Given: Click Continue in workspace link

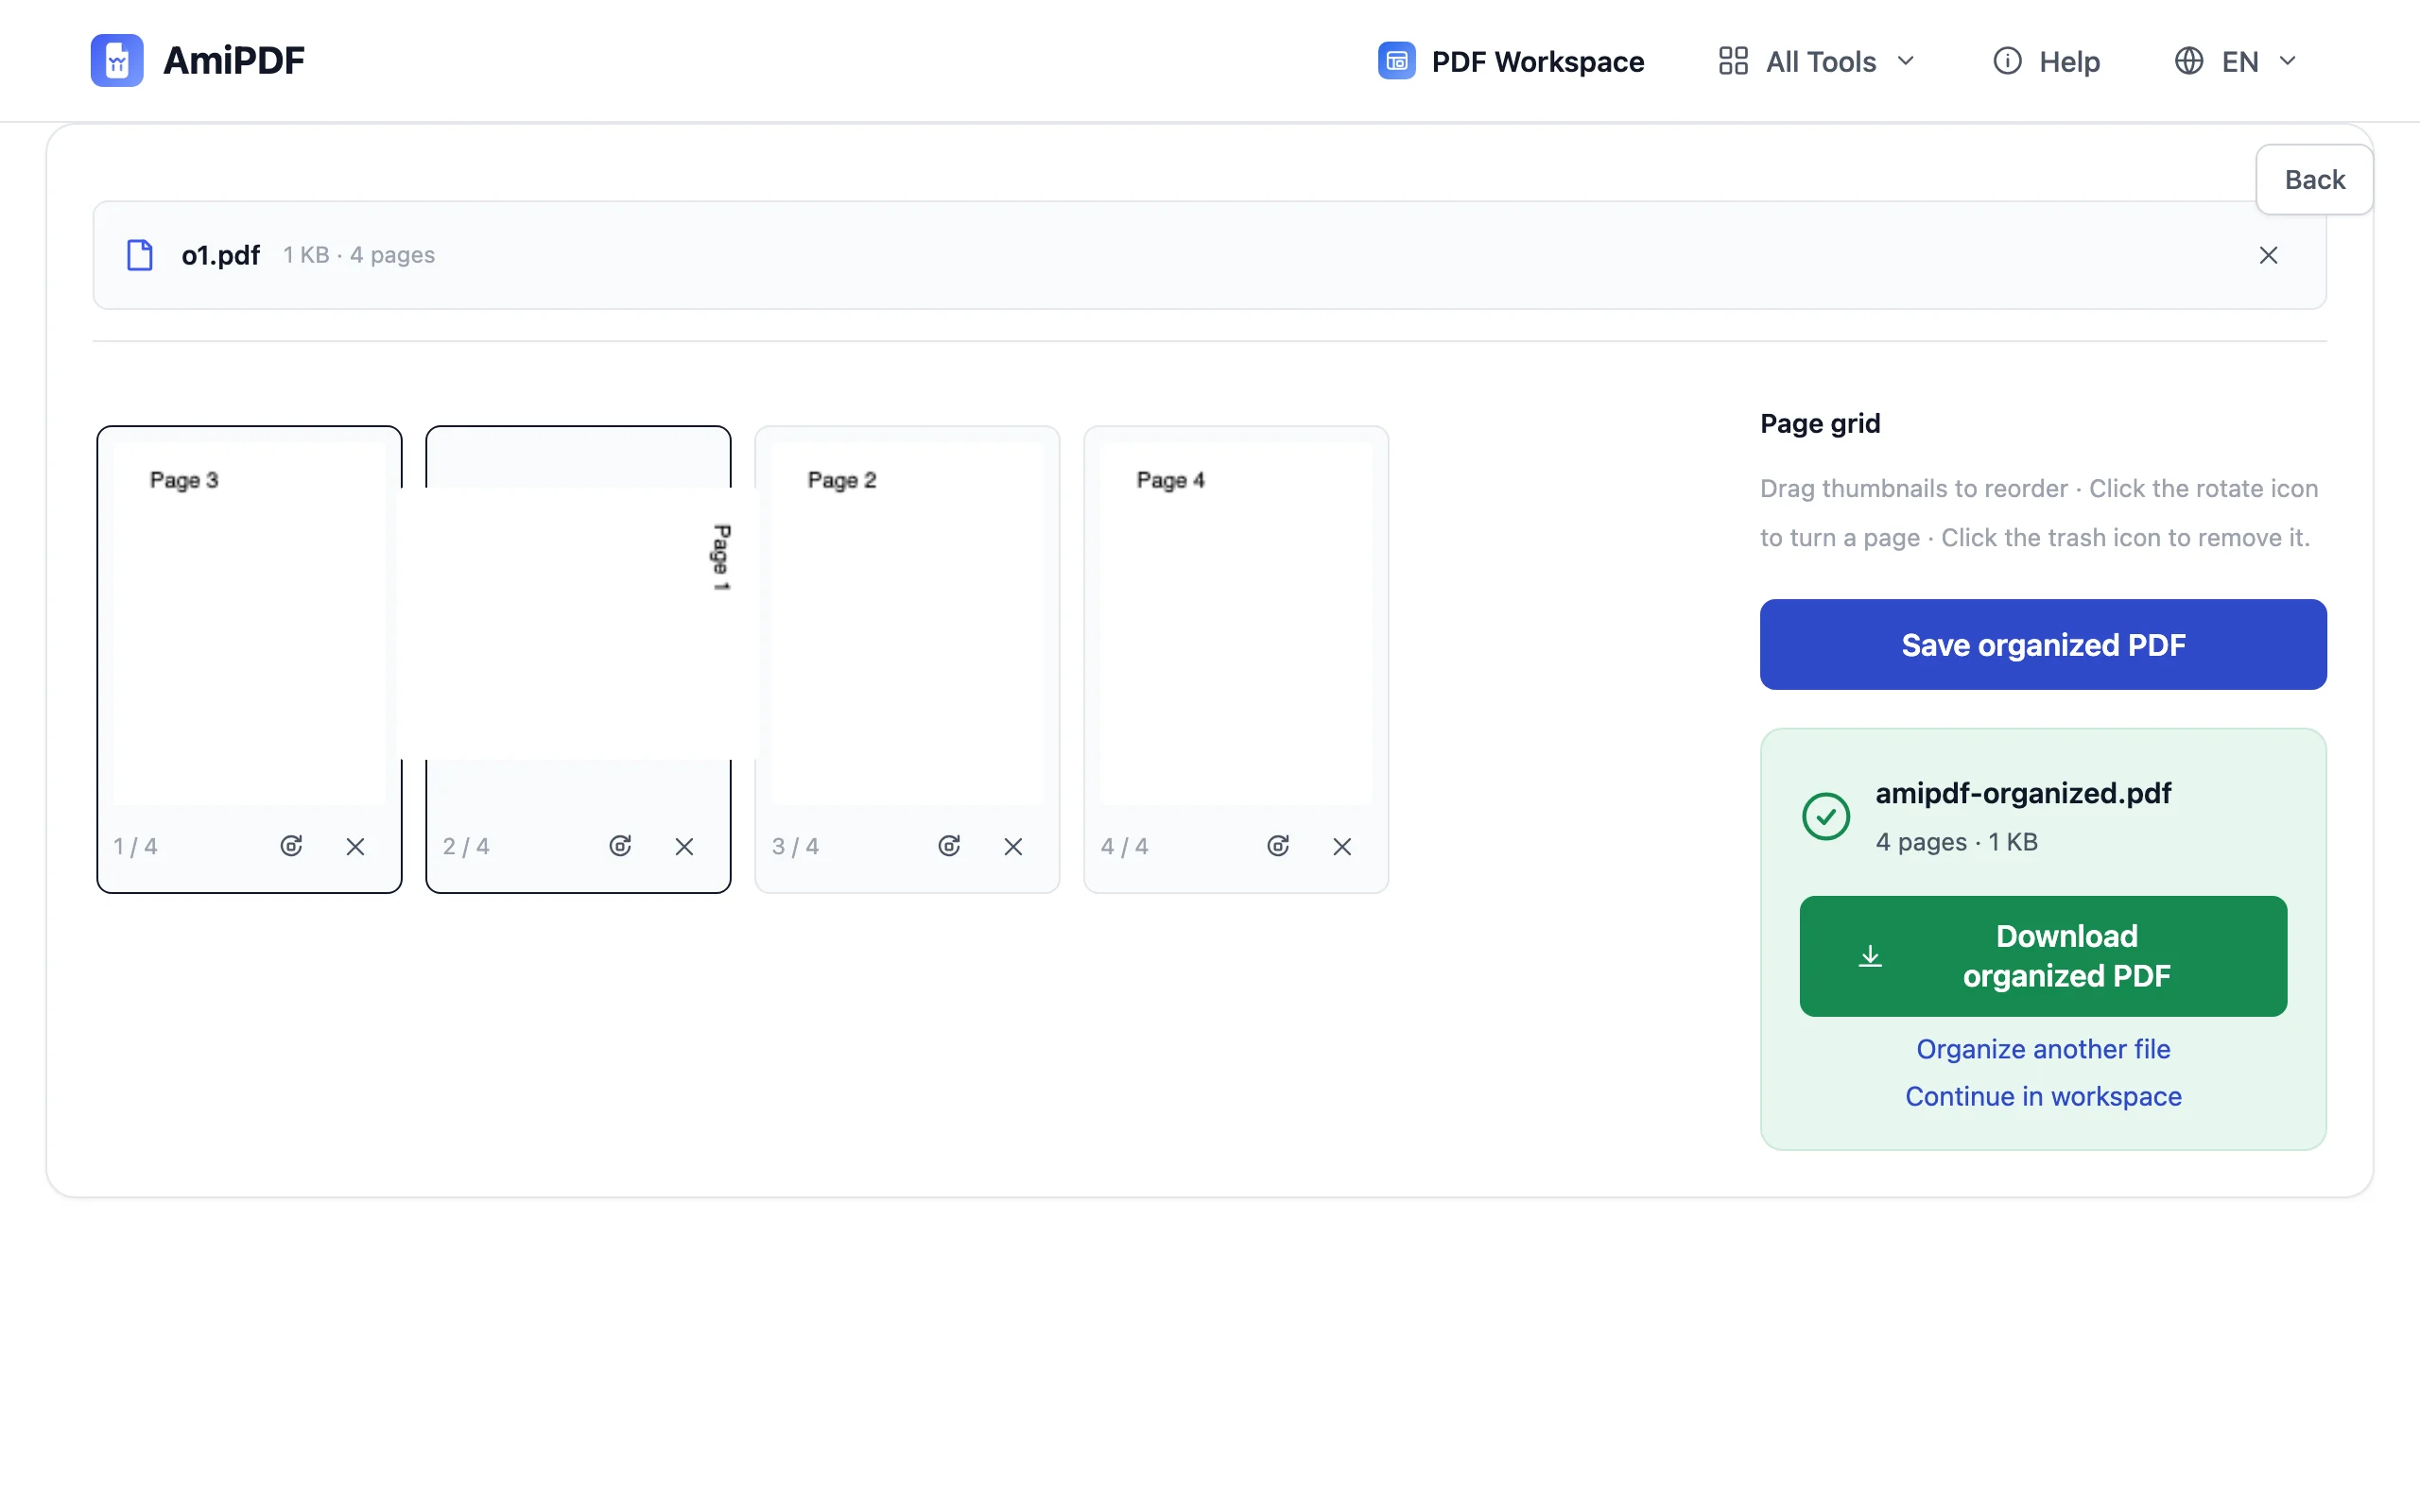Looking at the screenshot, I should click(x=2043, y=1096).
